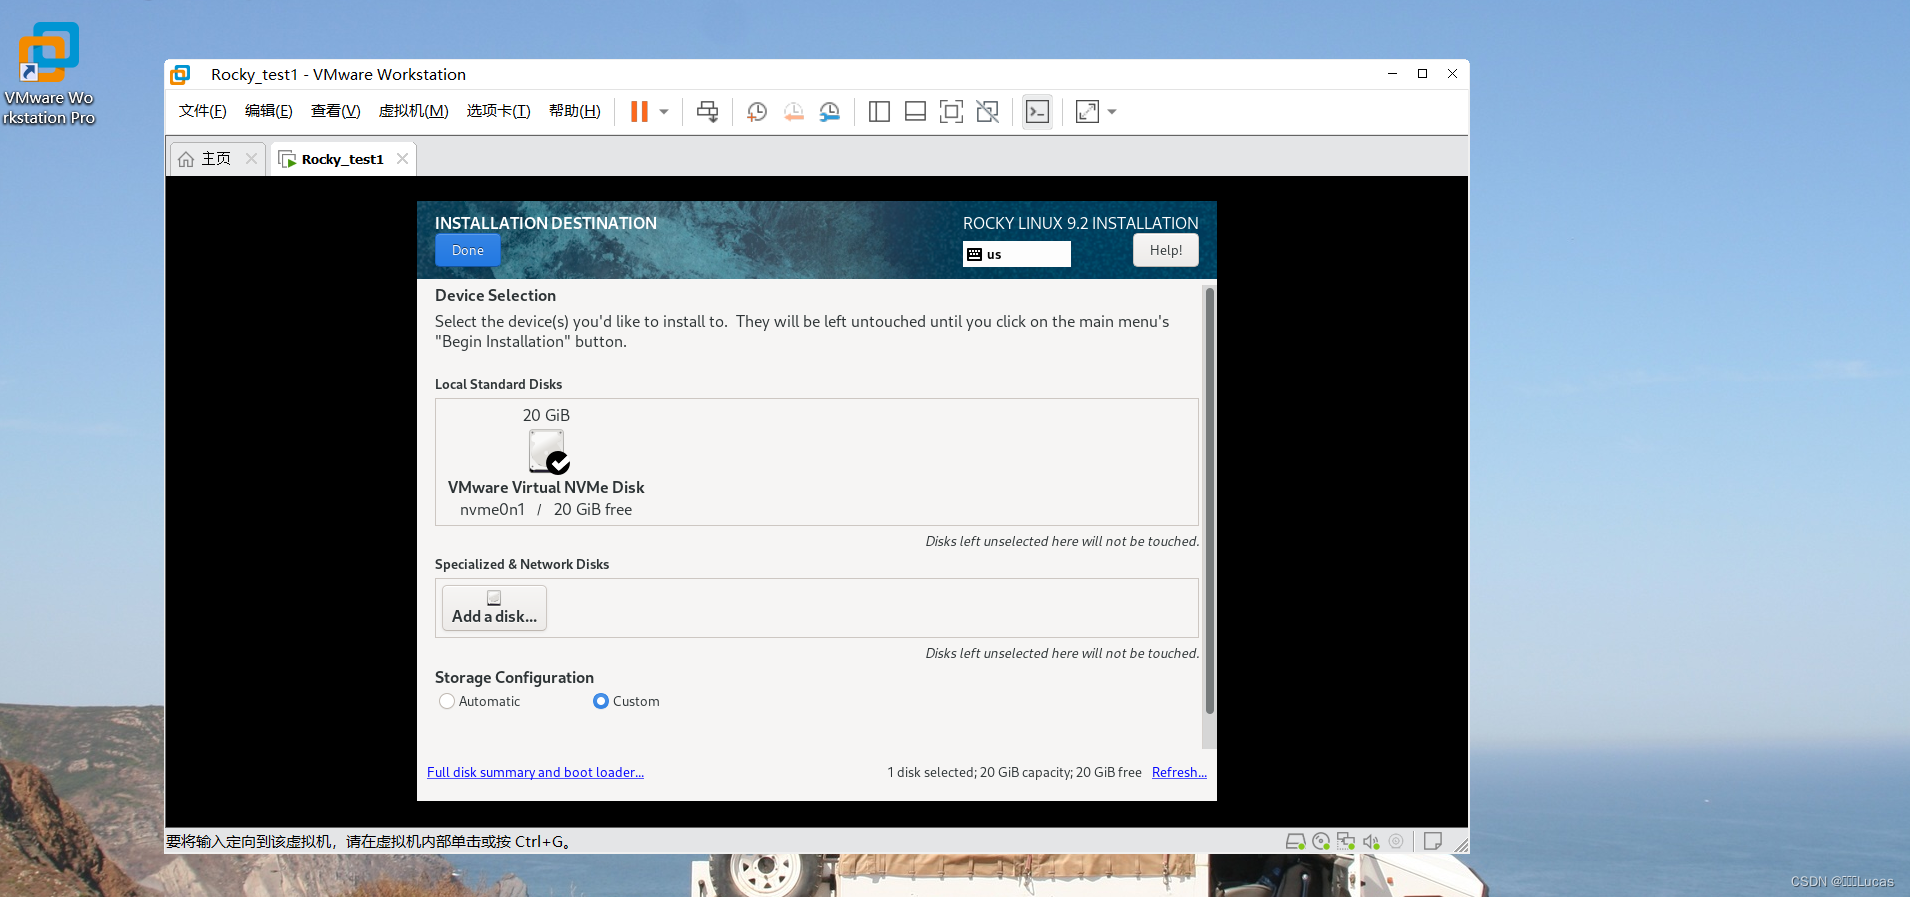1910x897 pixels.
Task: Maximize the VMware Workstation window
Action: pos(1422,74)
